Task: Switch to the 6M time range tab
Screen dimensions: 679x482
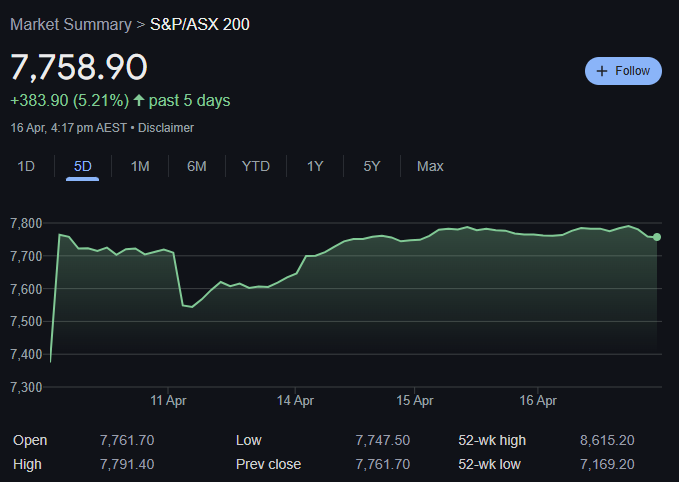Action: click(x=197, y=166)
